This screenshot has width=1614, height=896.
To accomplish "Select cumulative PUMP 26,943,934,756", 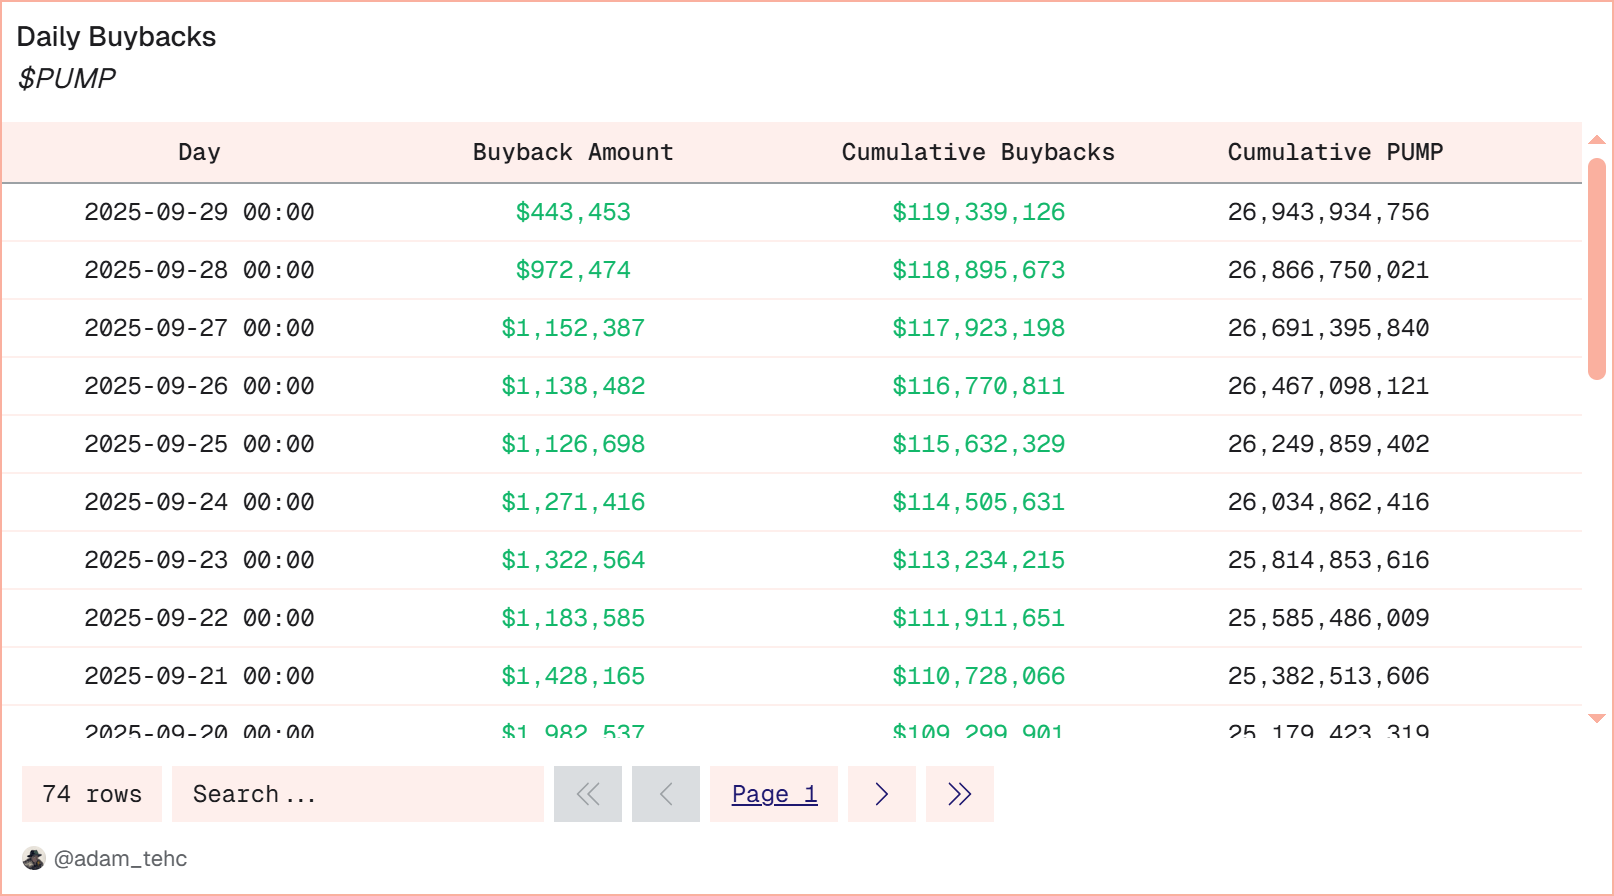I will click(x=1328, y=212).
